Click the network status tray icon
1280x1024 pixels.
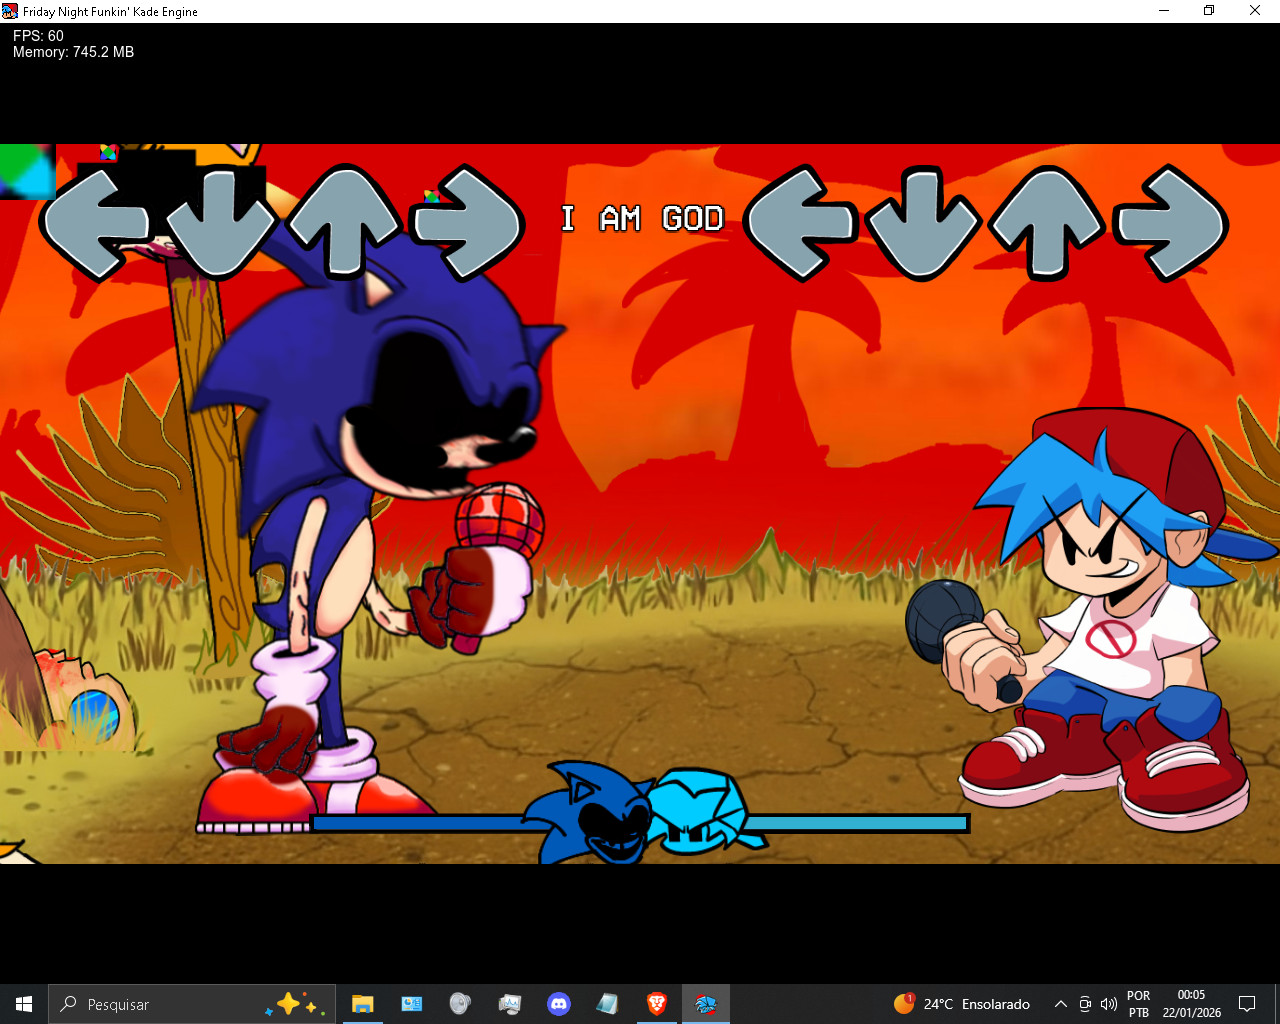pyautogui.click(x=1085, y=1004)
